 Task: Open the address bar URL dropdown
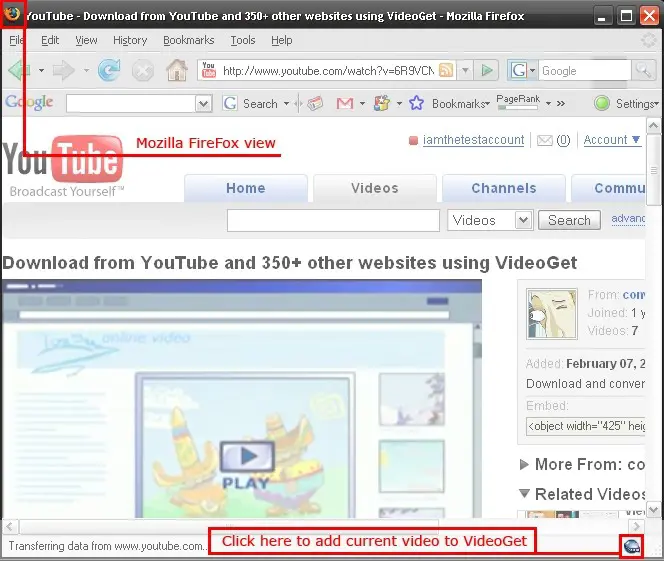(x=465, y=70)
